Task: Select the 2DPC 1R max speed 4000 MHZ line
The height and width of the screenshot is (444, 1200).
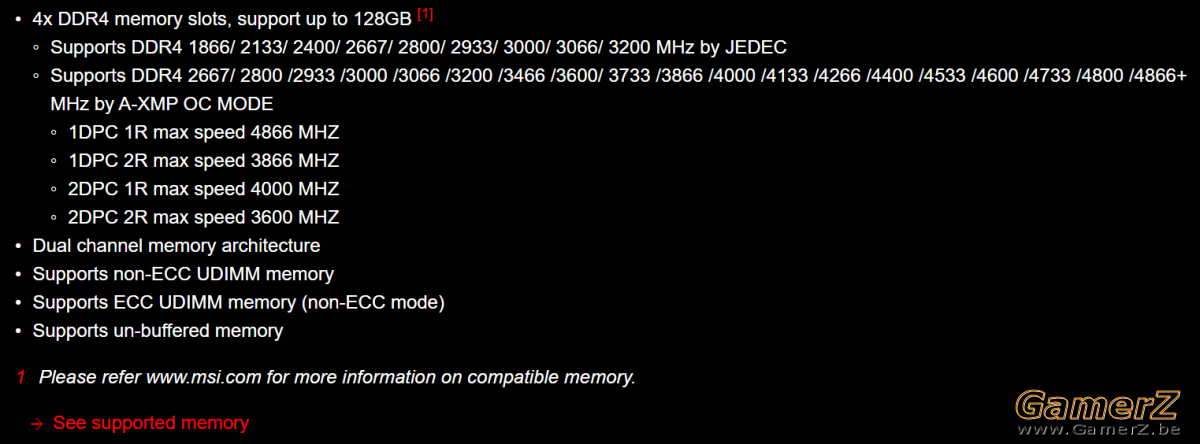Action: pos(204,188)
